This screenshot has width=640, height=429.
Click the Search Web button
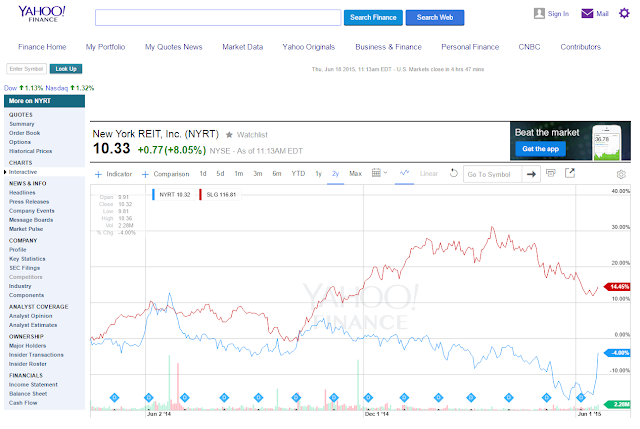[x=435, y=18]
